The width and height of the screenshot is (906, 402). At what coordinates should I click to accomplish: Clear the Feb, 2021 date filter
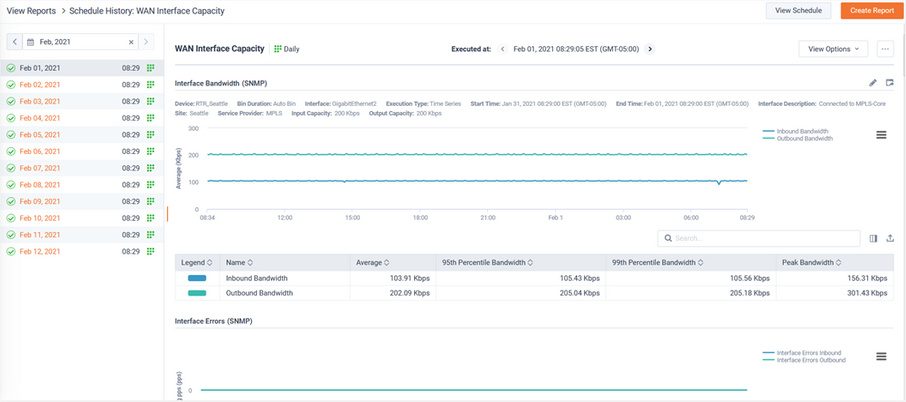(131, 42)
